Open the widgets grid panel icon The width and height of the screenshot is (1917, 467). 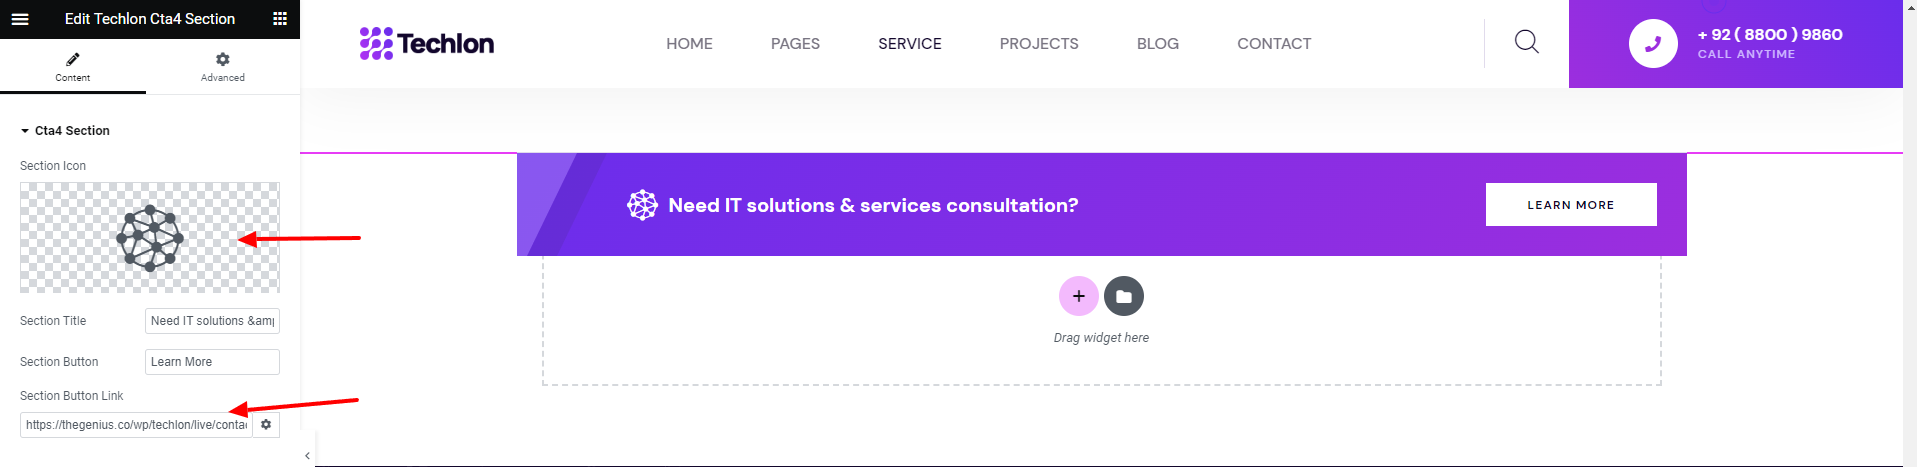[280, 19]
